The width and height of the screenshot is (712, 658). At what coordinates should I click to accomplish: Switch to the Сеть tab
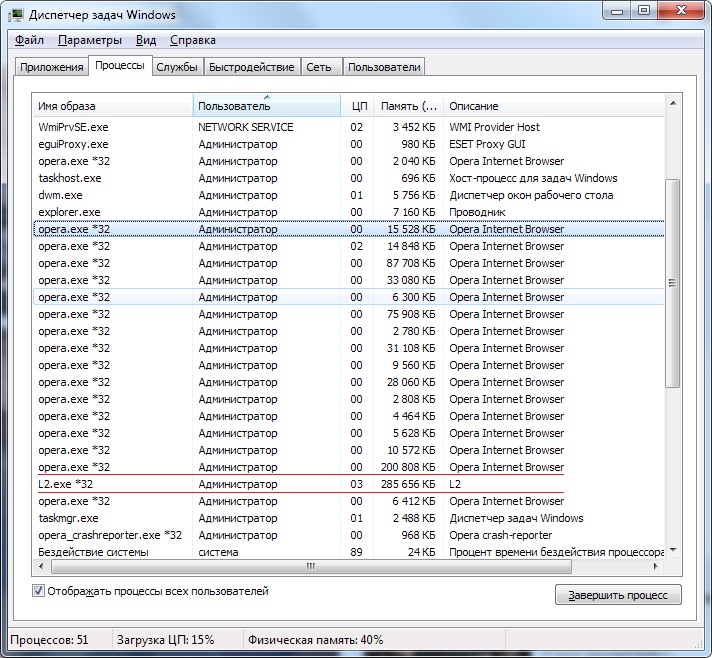pyautogui.click(x=319, y=67)
